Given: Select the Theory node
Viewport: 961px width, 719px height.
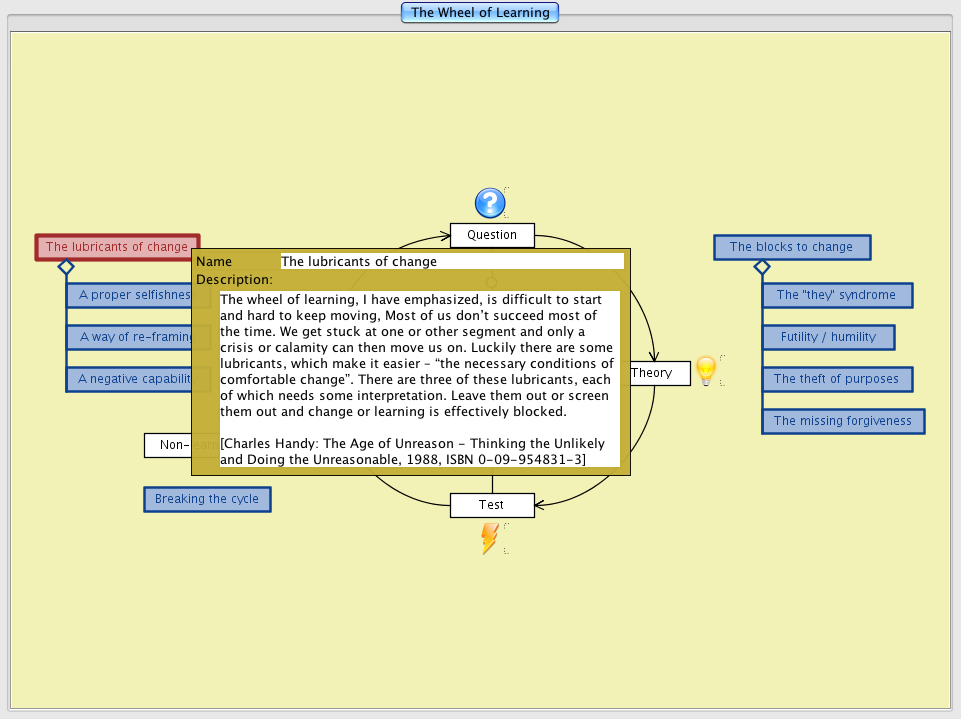Looking at the screenshot, I should 660,373.
